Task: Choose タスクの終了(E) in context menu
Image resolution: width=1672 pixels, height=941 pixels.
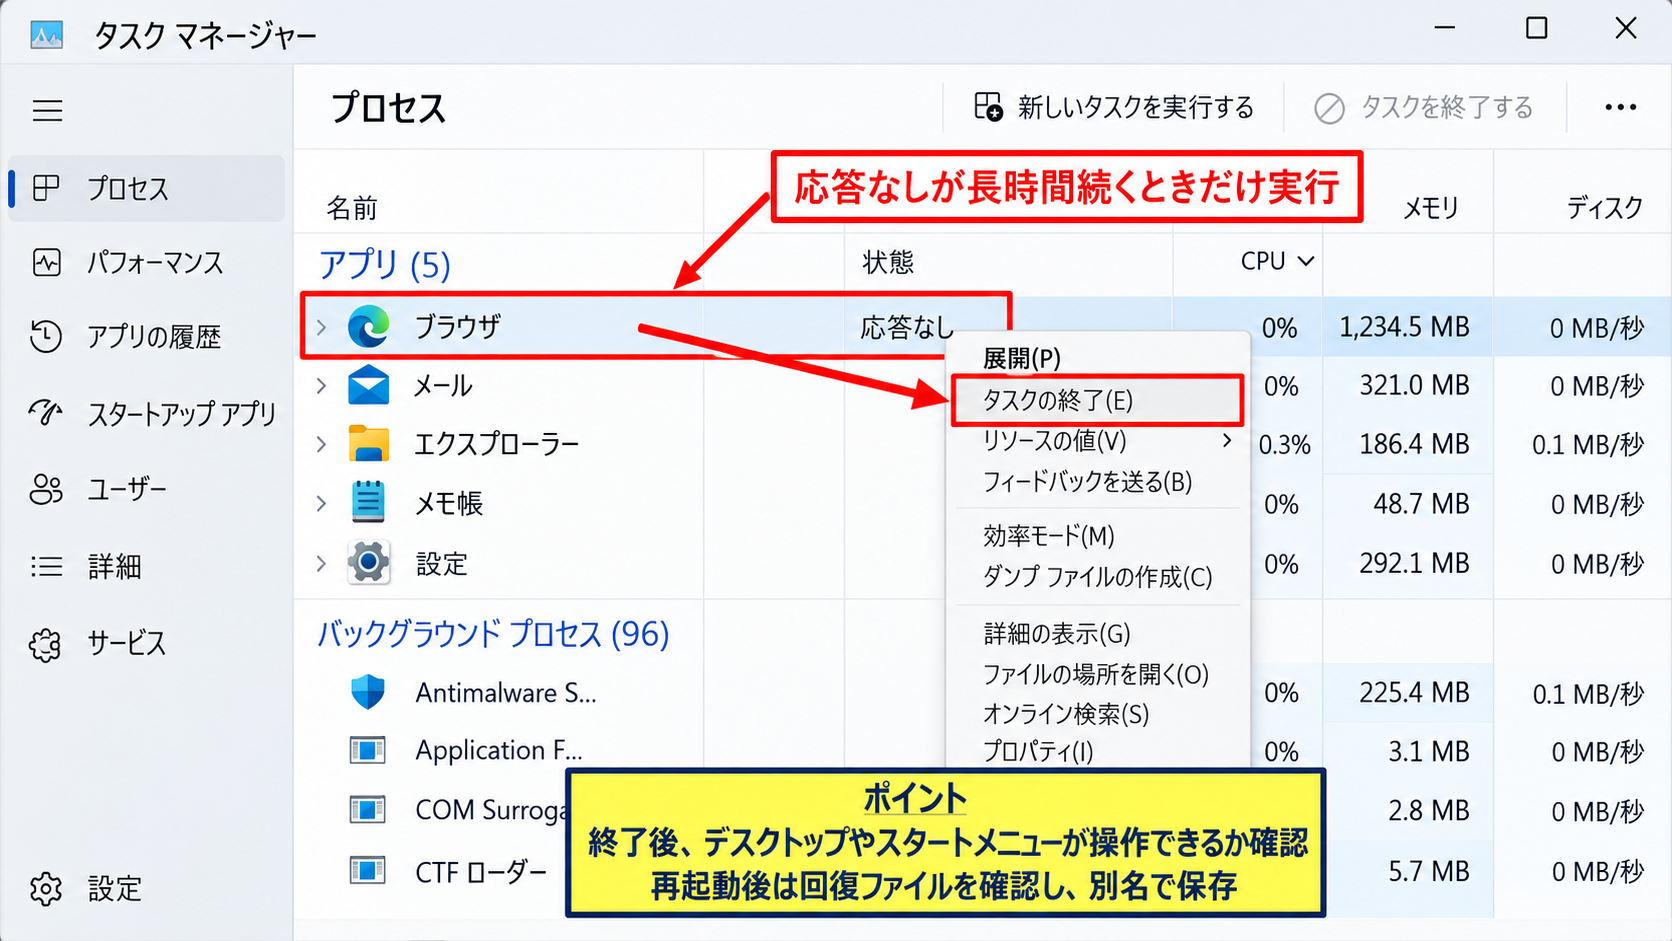Action: click(x=1097, y=400)
